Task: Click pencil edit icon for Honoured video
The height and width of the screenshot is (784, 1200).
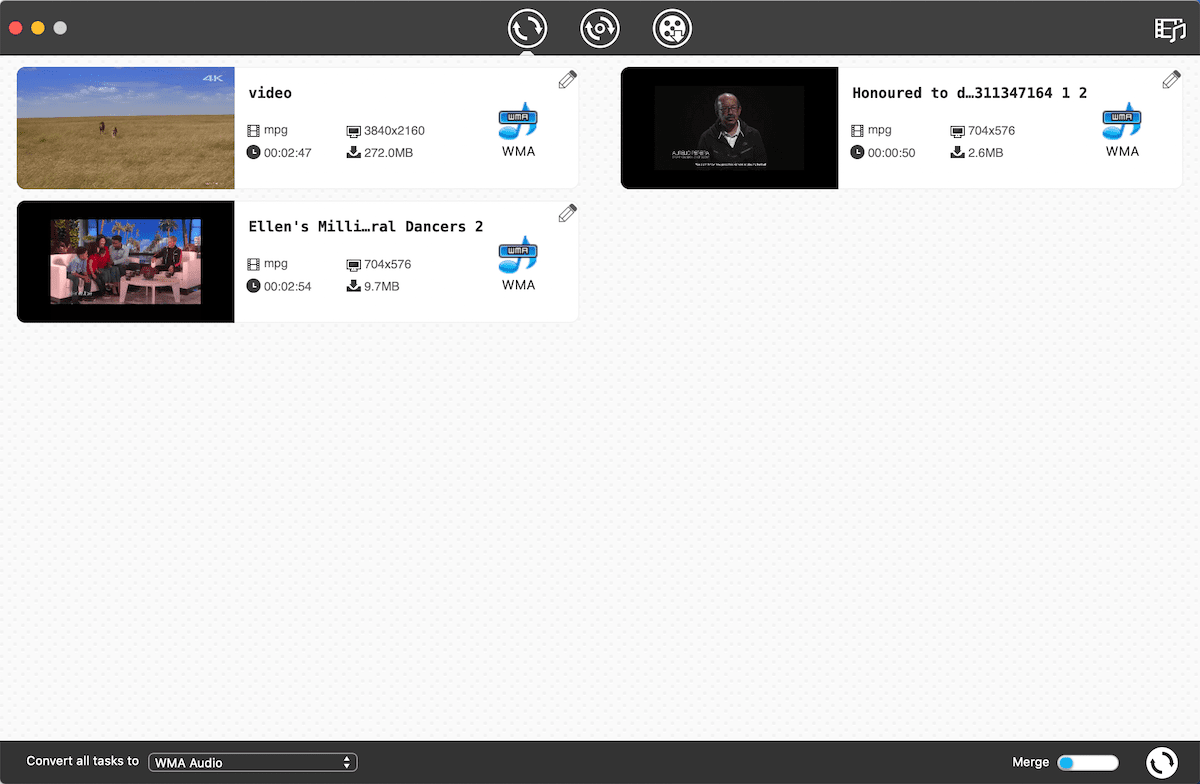Action: tap(1171, 80)
